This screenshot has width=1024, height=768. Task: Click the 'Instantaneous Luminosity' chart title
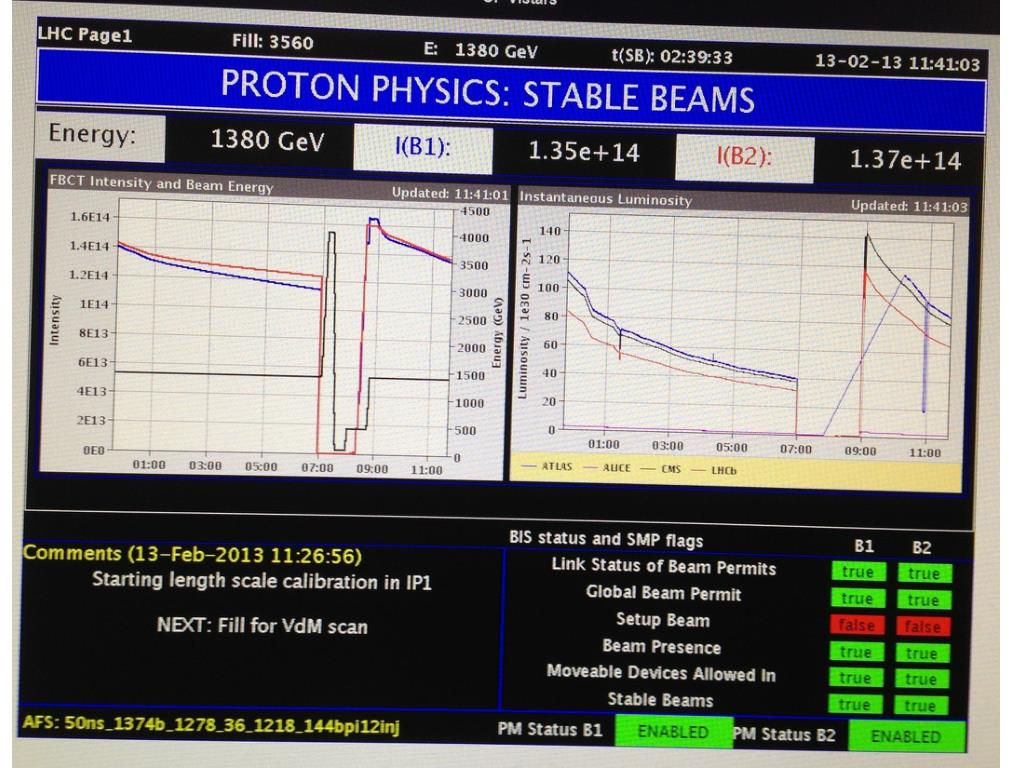[605, 199]
